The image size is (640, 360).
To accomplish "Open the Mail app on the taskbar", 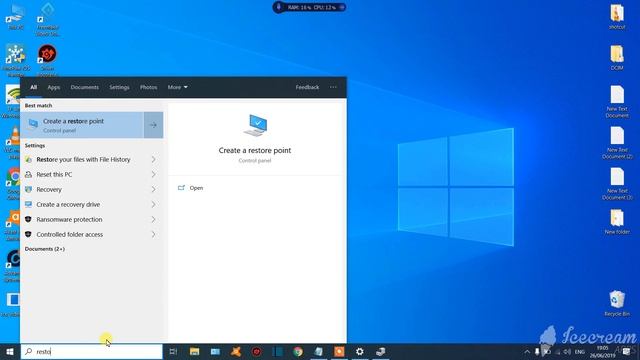I will 215,351.
